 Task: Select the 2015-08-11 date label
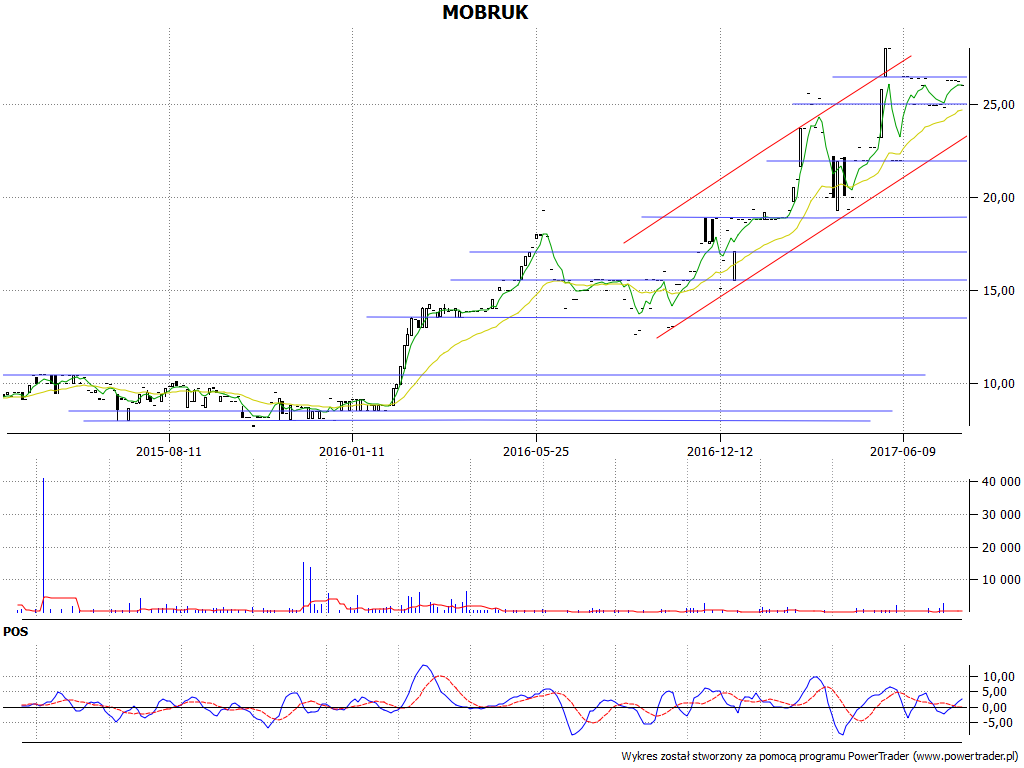pyautogui.click(x=168, y=451)
